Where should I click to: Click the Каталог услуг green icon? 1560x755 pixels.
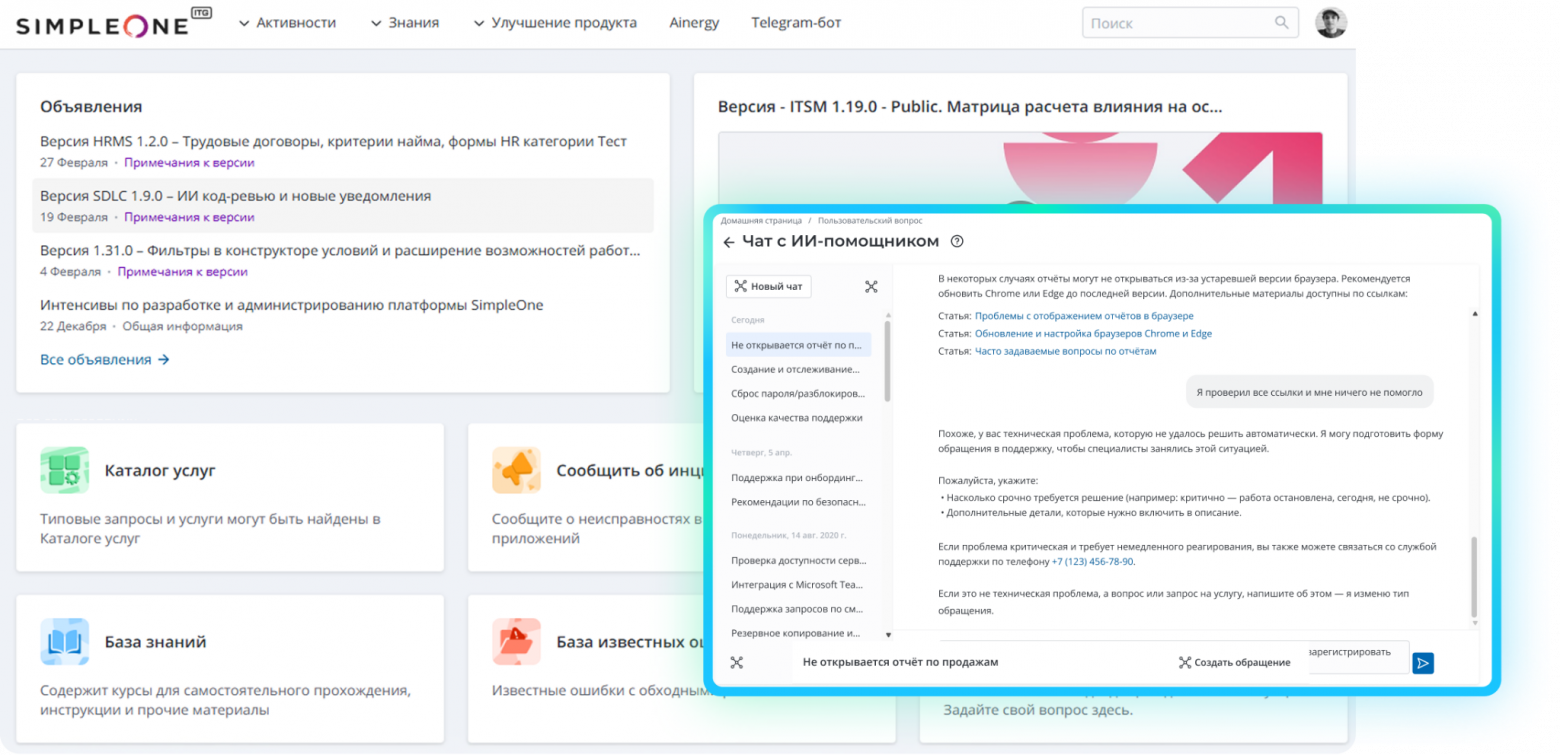pos(65,471)
